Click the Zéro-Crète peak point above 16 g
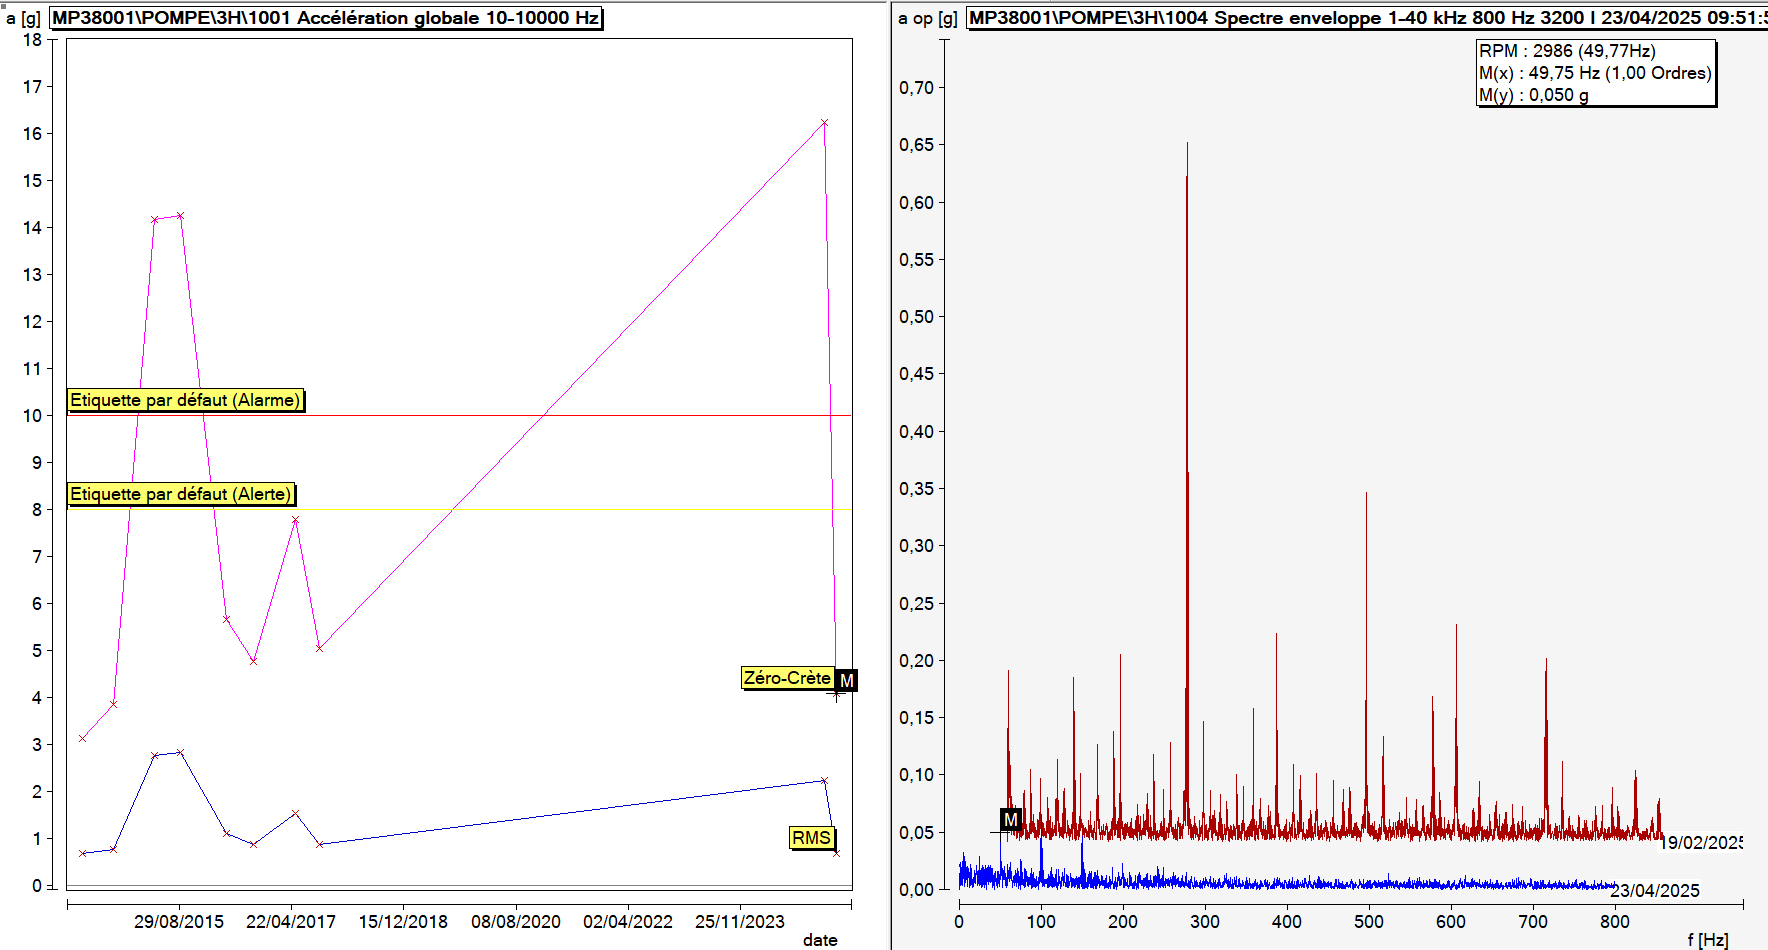The image size is (1768, 950). click(824, 123)
